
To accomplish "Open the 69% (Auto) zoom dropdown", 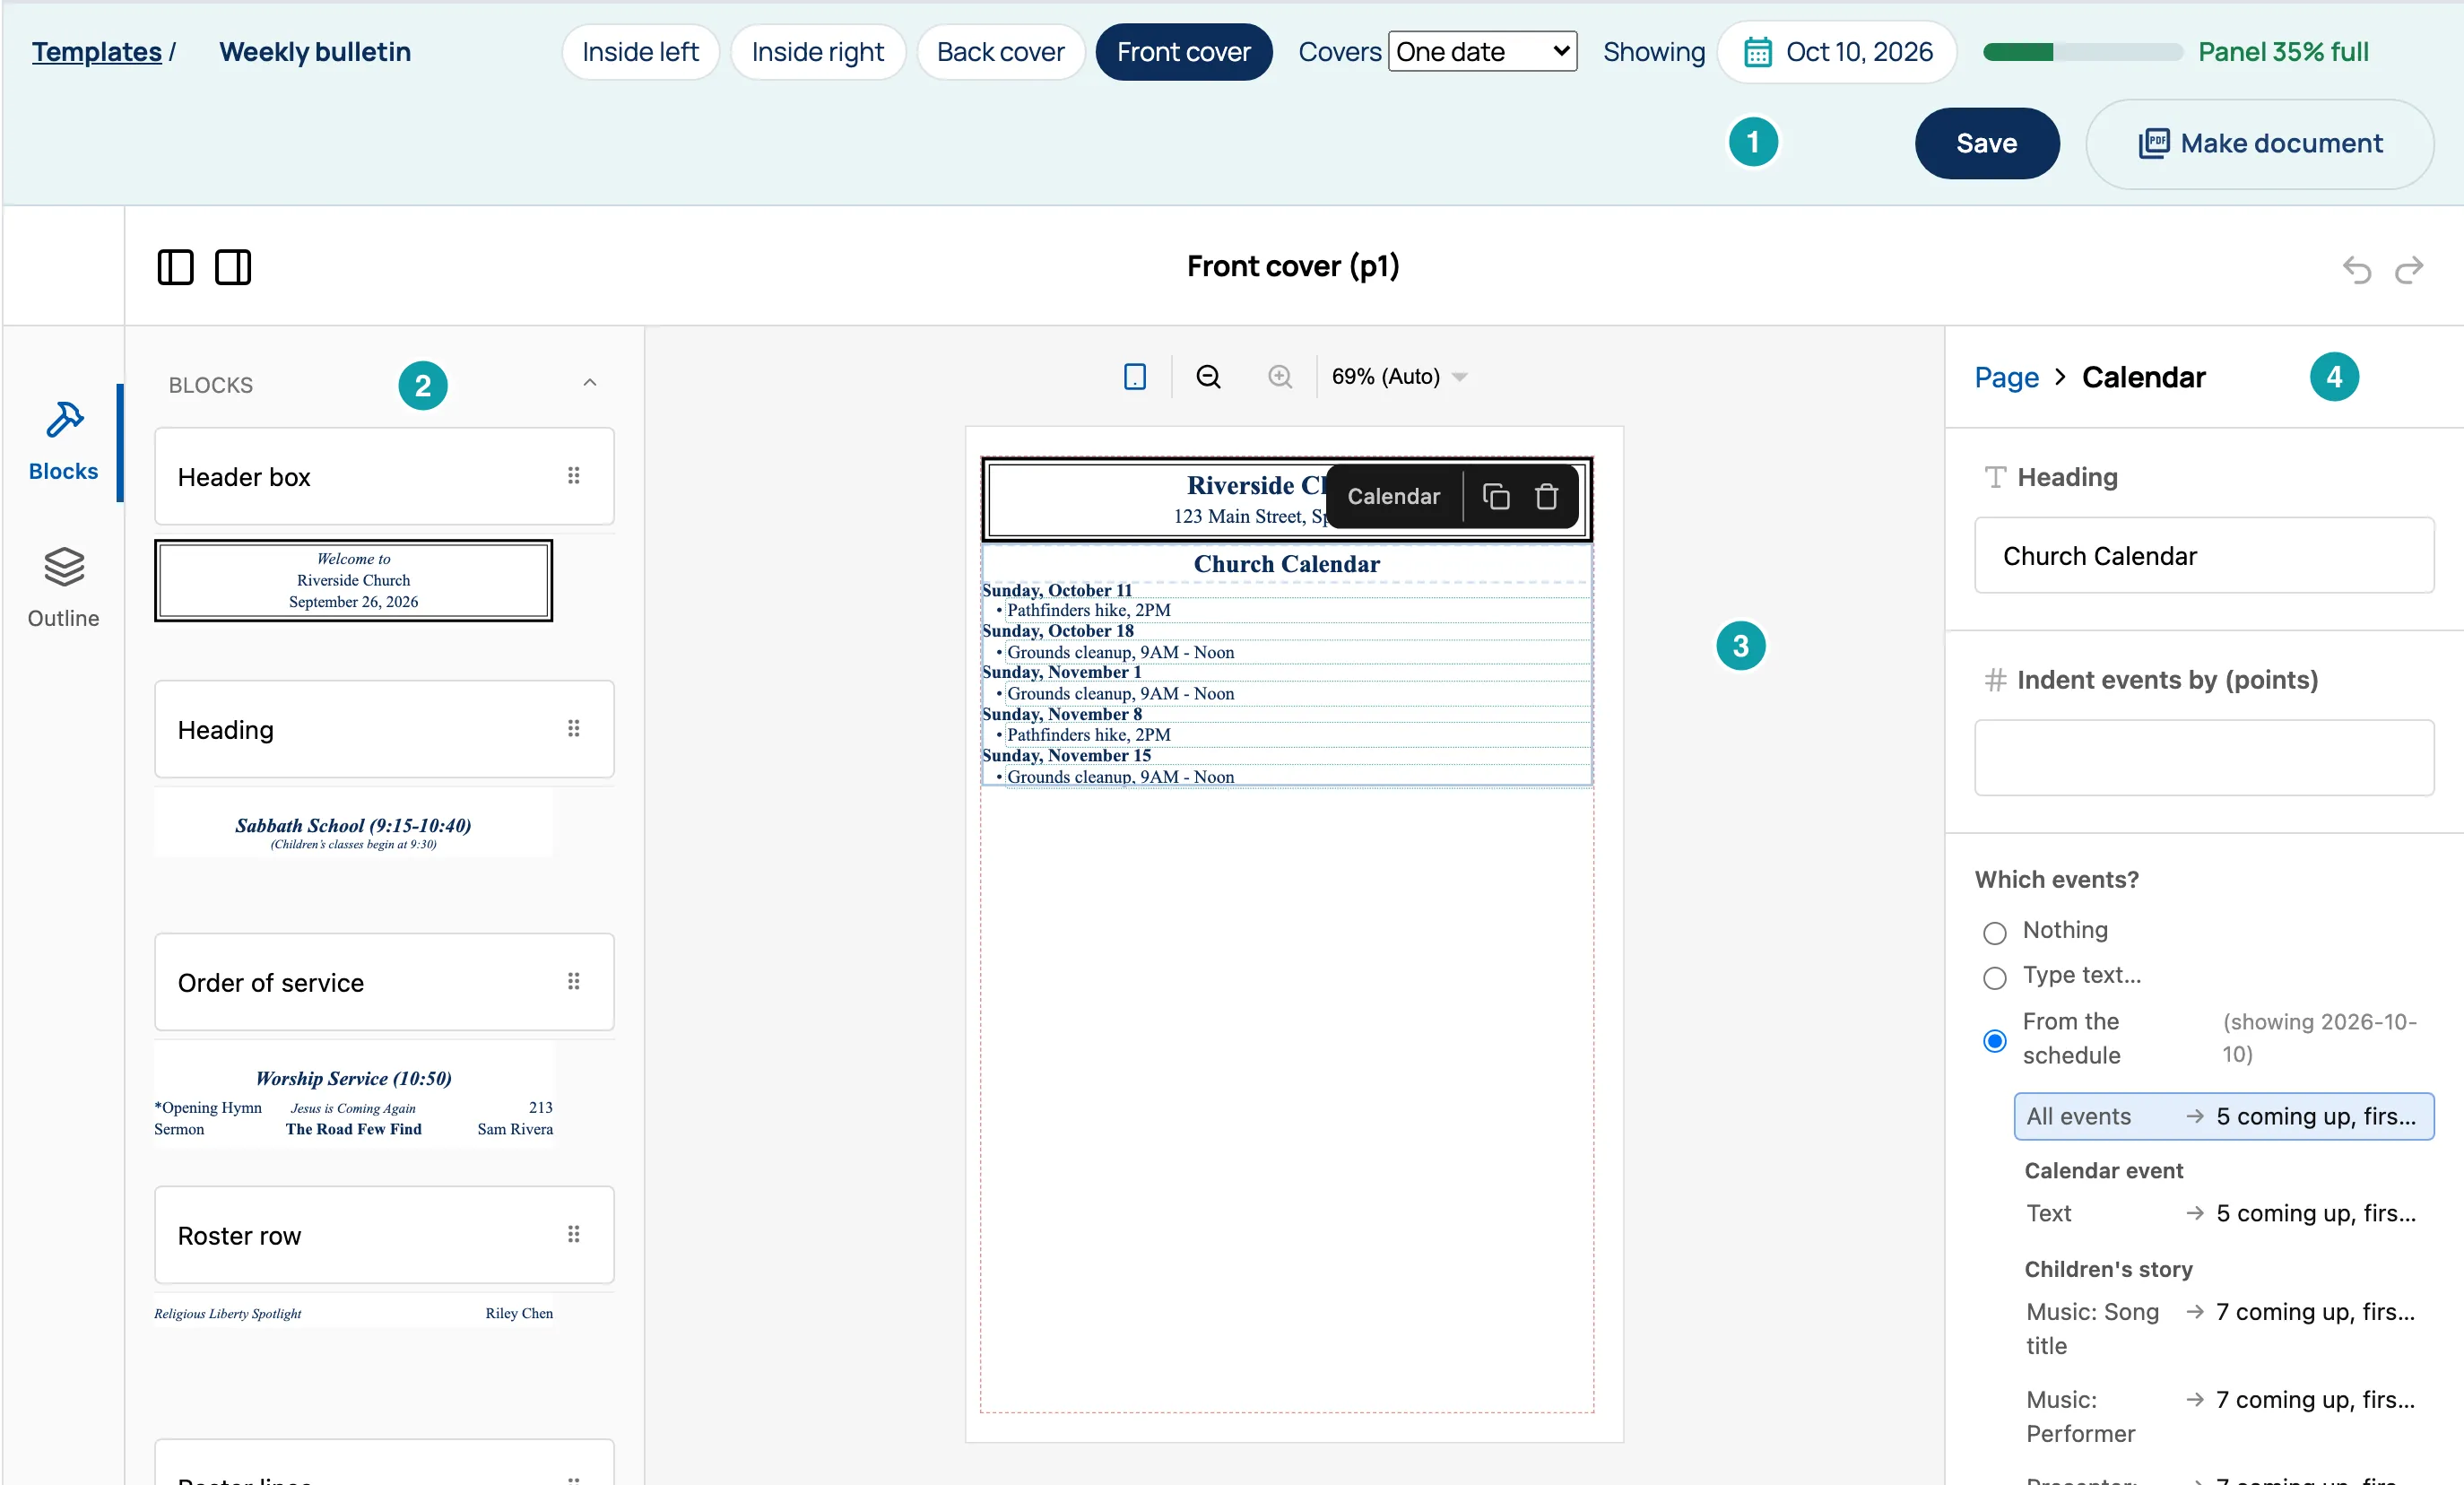I will [1399, 377].
